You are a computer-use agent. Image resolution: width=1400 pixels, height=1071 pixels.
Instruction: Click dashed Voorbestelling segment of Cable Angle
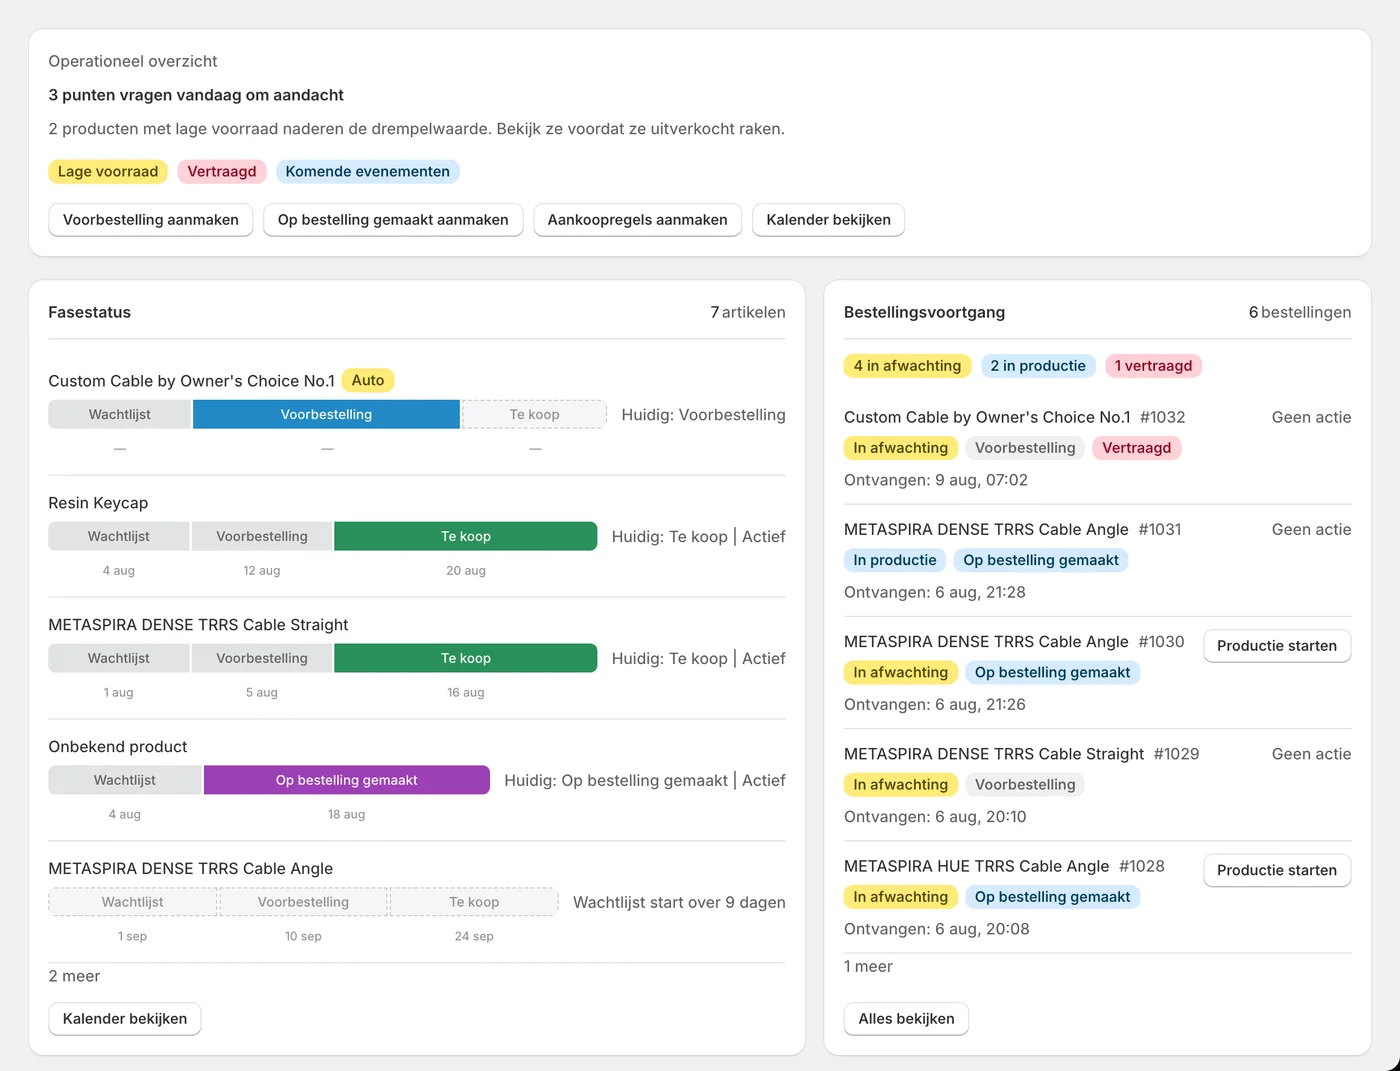pyautogui.click(x=303, y=902)
